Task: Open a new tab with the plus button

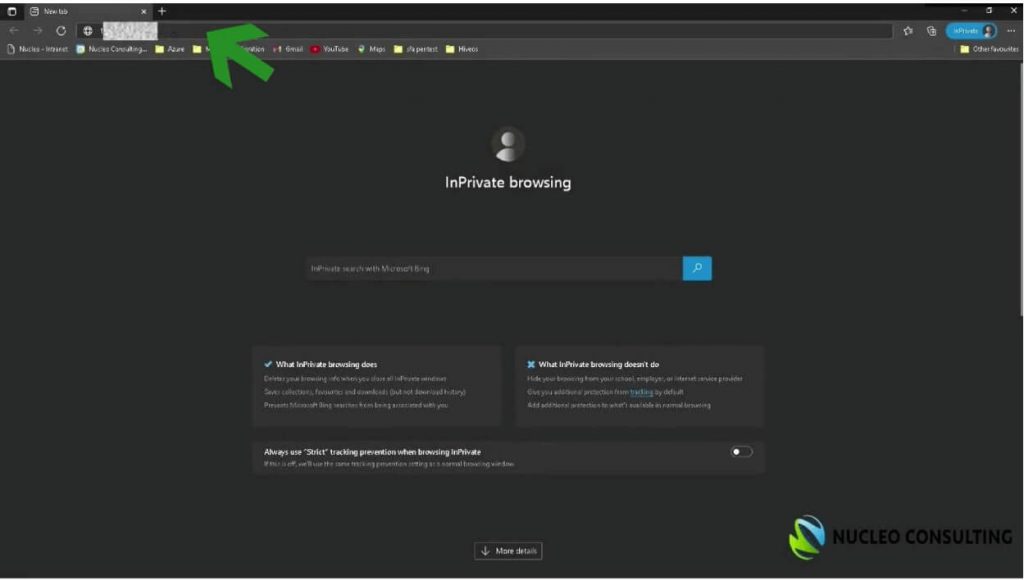Action: point(162,11)
